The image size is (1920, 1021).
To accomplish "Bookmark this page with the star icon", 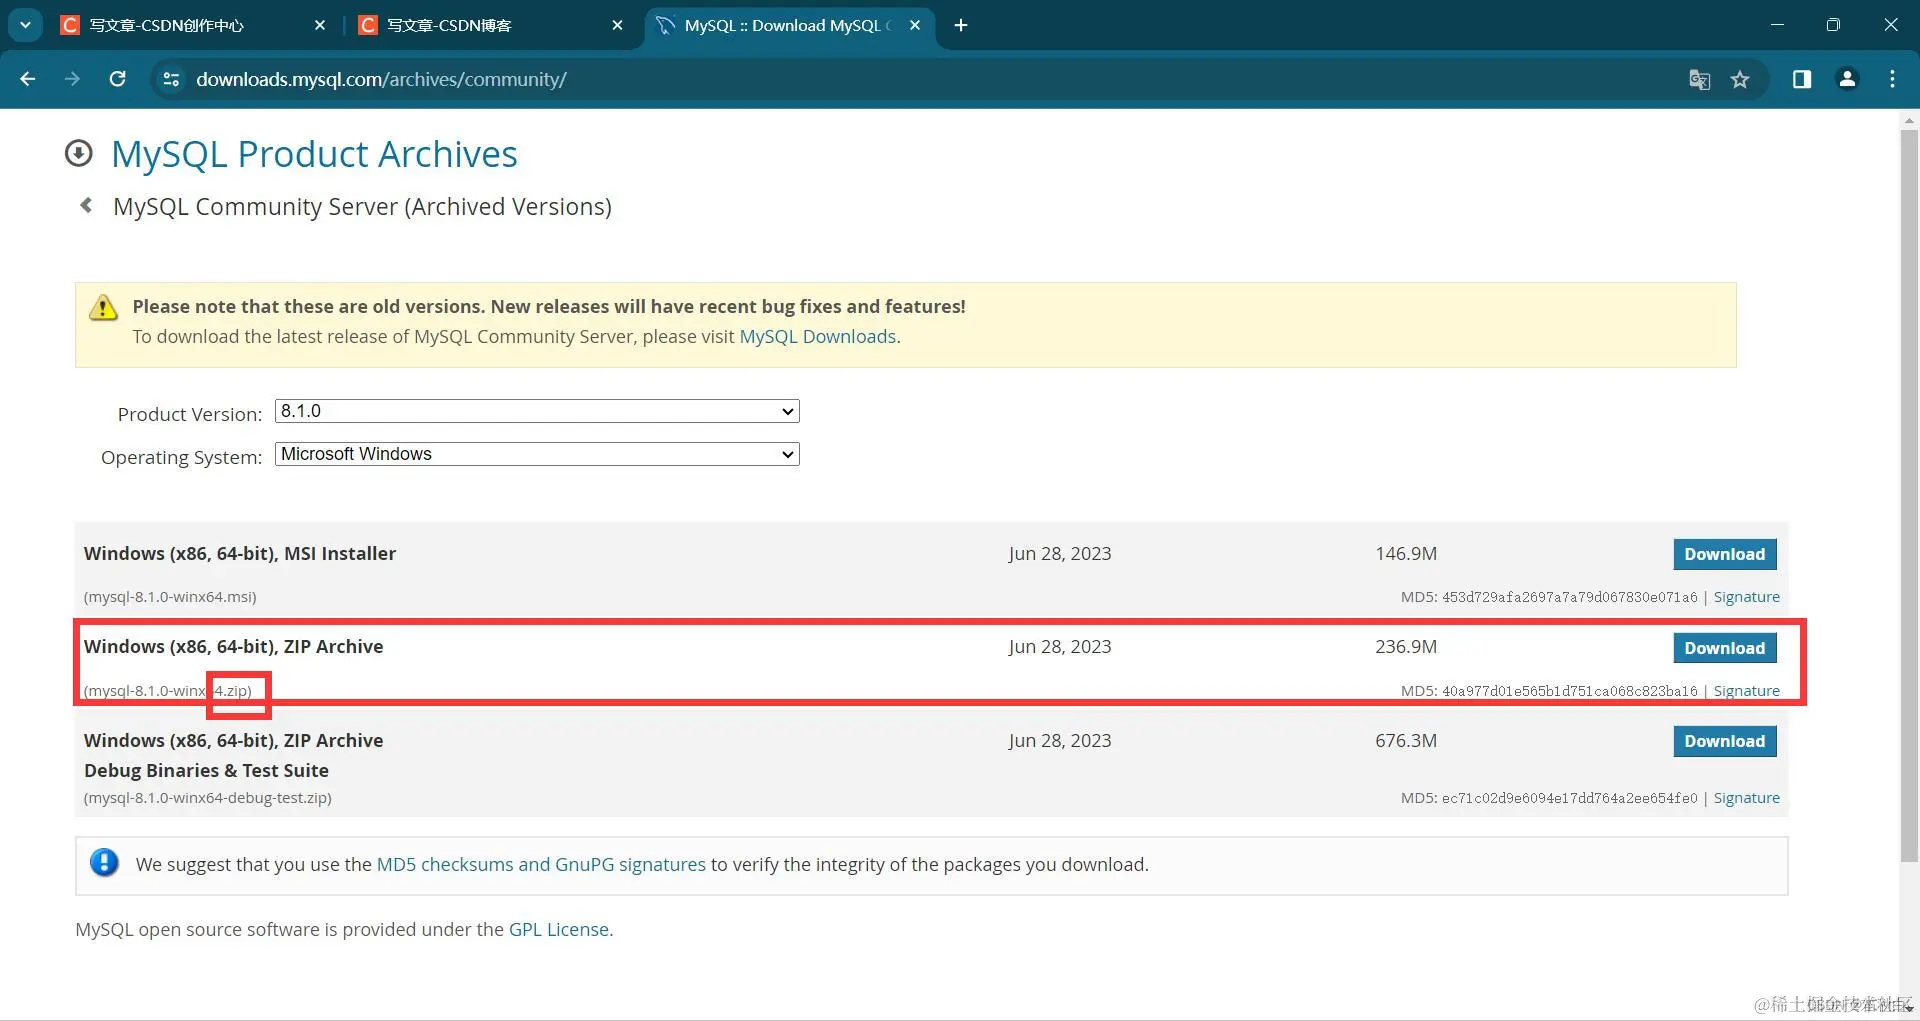I will [x=1740, y=79].
